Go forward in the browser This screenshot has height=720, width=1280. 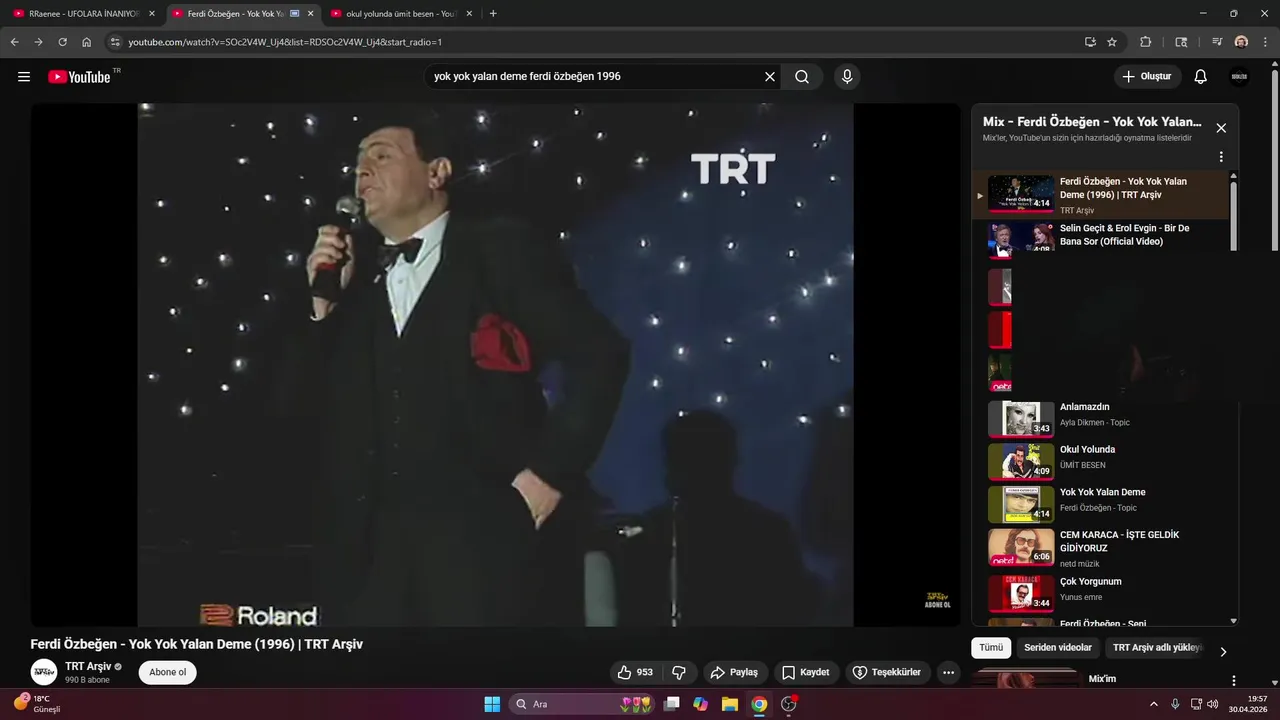(38, 42)
